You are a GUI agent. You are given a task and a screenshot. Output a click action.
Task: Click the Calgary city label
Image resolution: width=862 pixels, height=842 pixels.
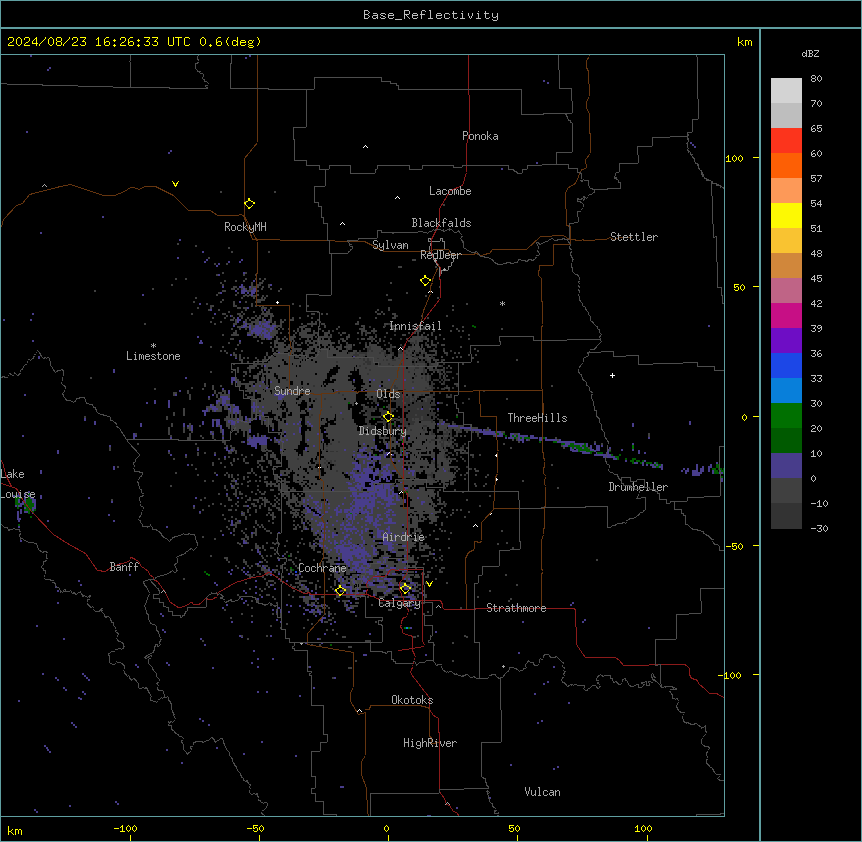coord(400,603)
